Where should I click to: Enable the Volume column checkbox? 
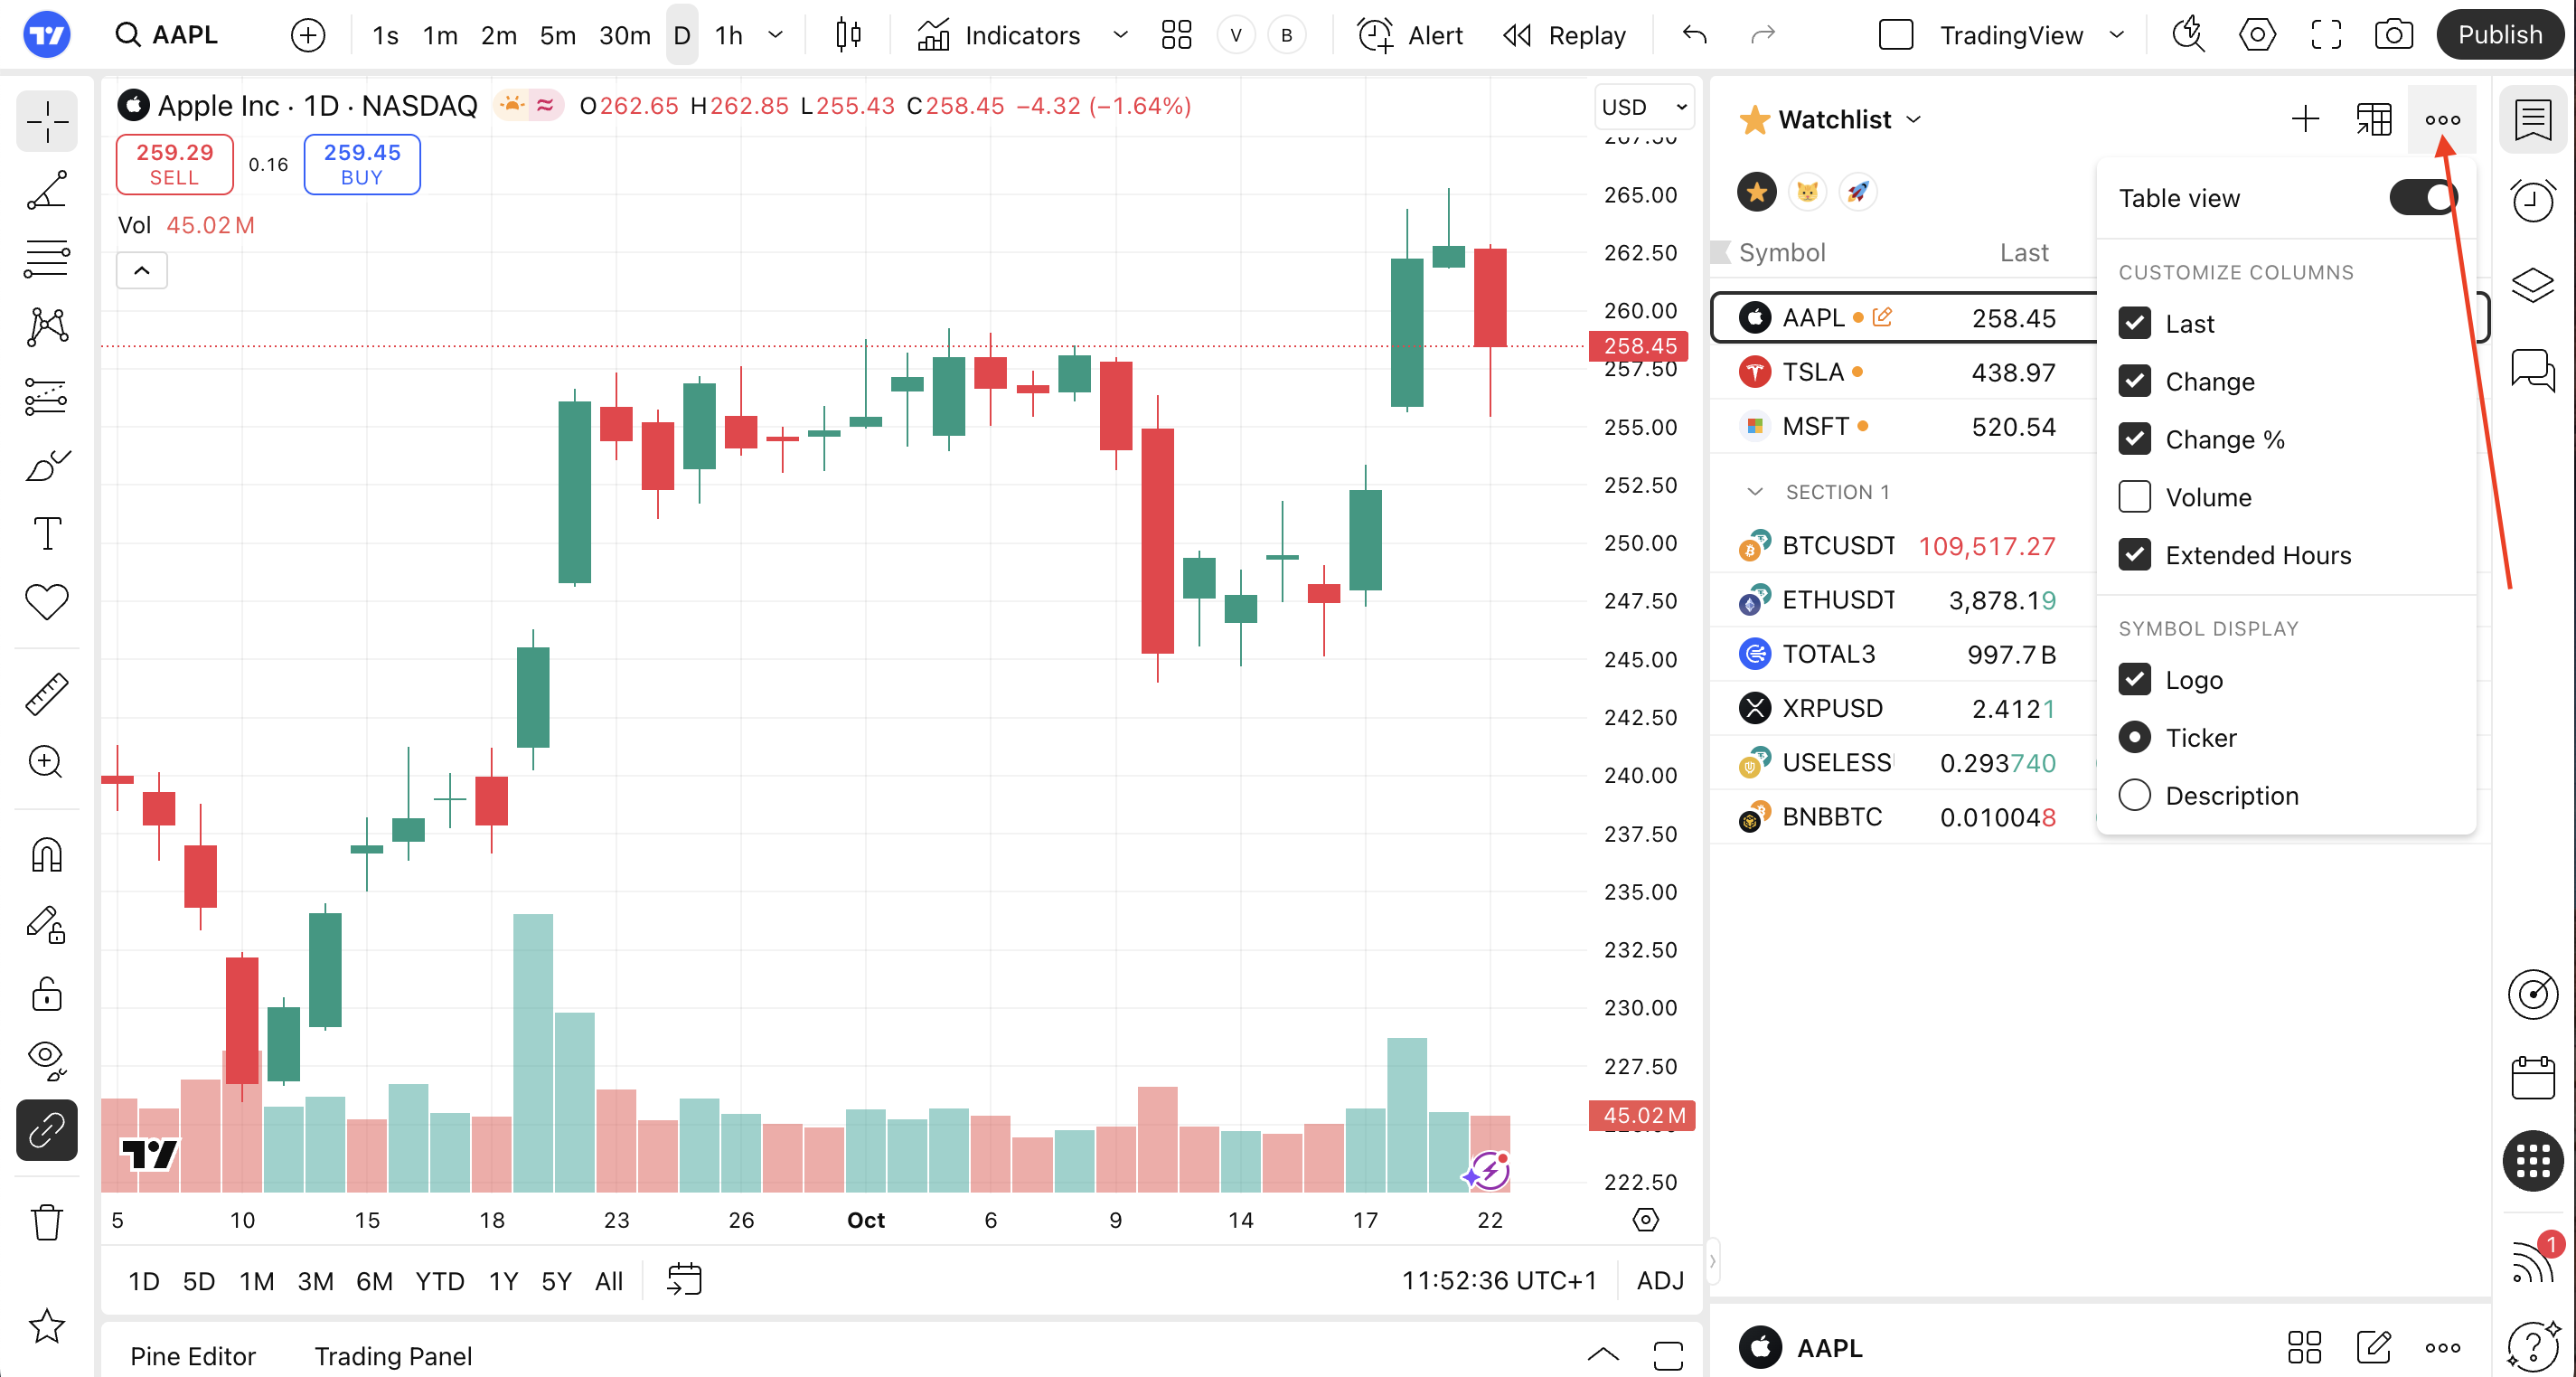coord(2134,497)
